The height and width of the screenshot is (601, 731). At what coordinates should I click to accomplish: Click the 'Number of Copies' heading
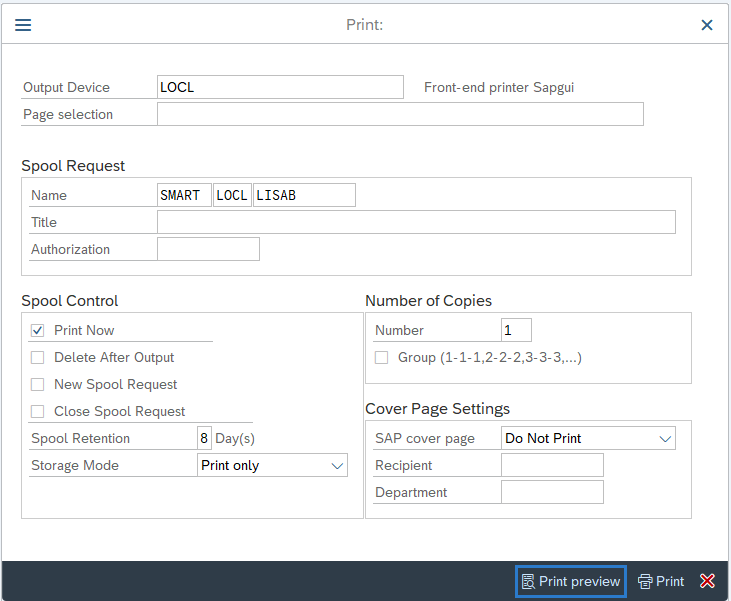point(428,301)
